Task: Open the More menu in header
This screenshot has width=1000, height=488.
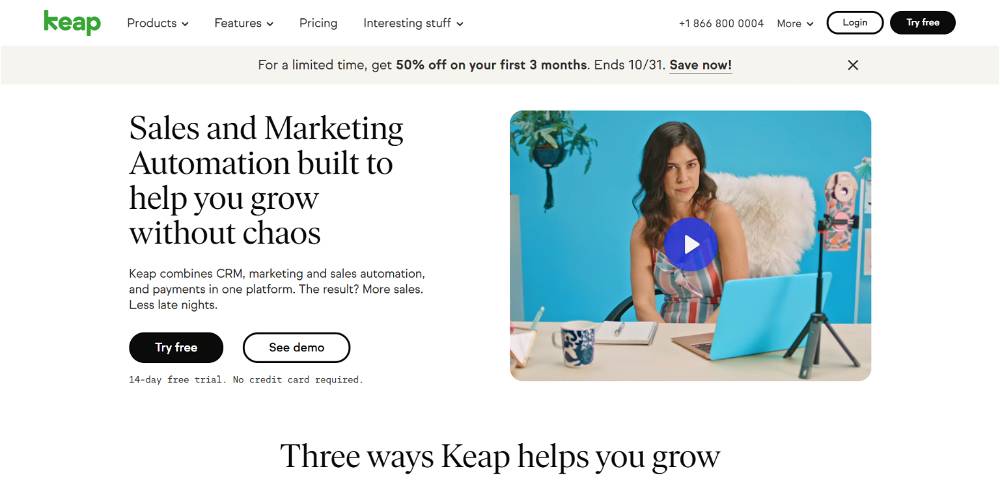Action: pos(795,23)
